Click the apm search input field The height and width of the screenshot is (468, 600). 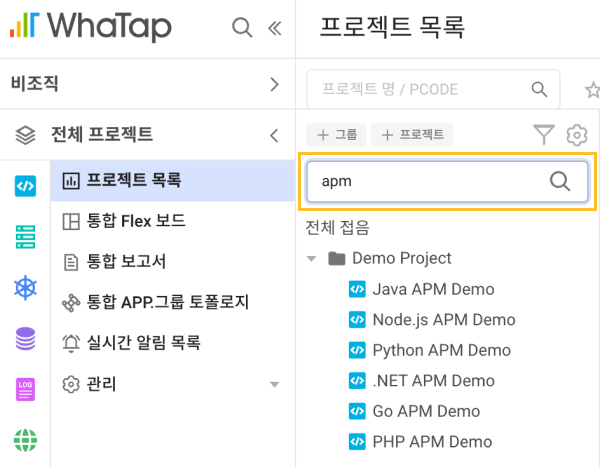click(447, 181)
